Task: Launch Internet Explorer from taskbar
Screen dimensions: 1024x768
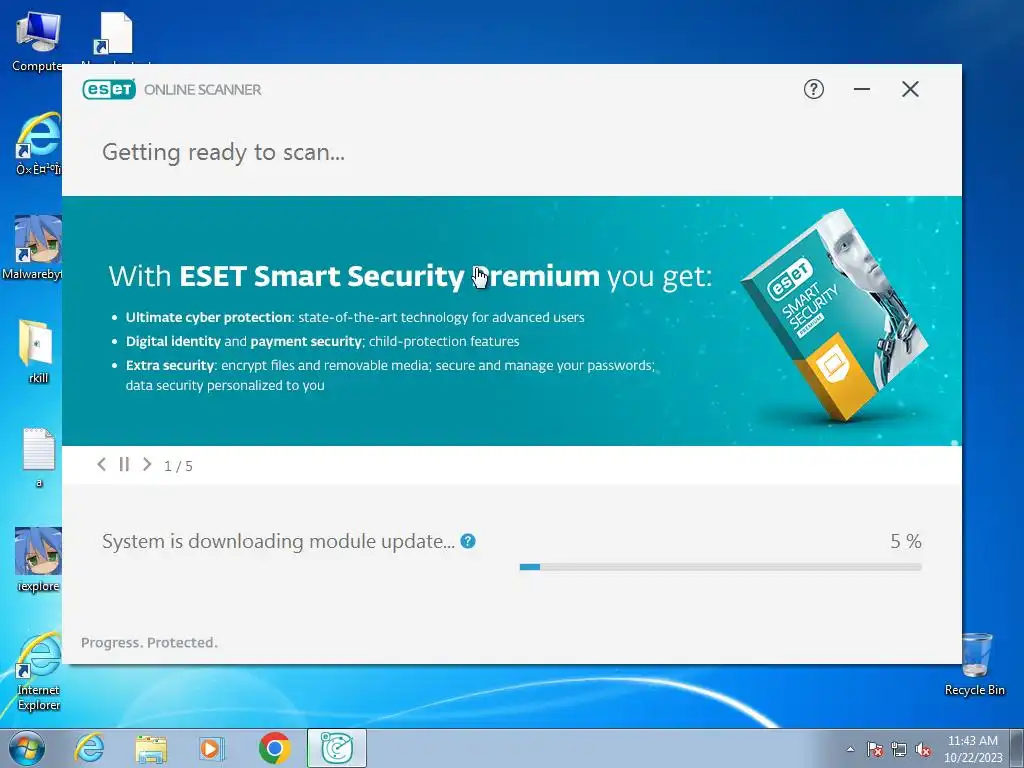Action: pyautogui.click(x=89, y=748)
